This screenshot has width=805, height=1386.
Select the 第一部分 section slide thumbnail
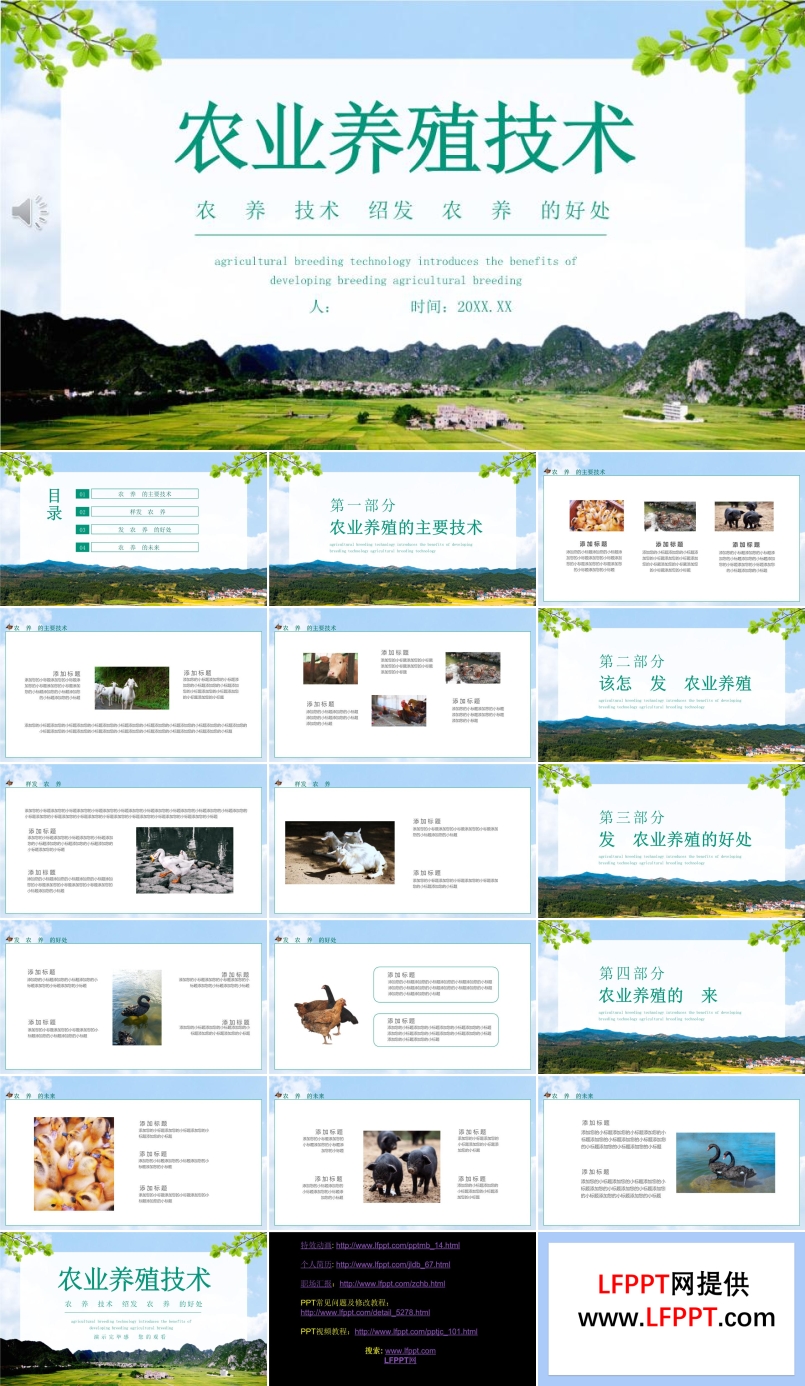click(402, 529)
